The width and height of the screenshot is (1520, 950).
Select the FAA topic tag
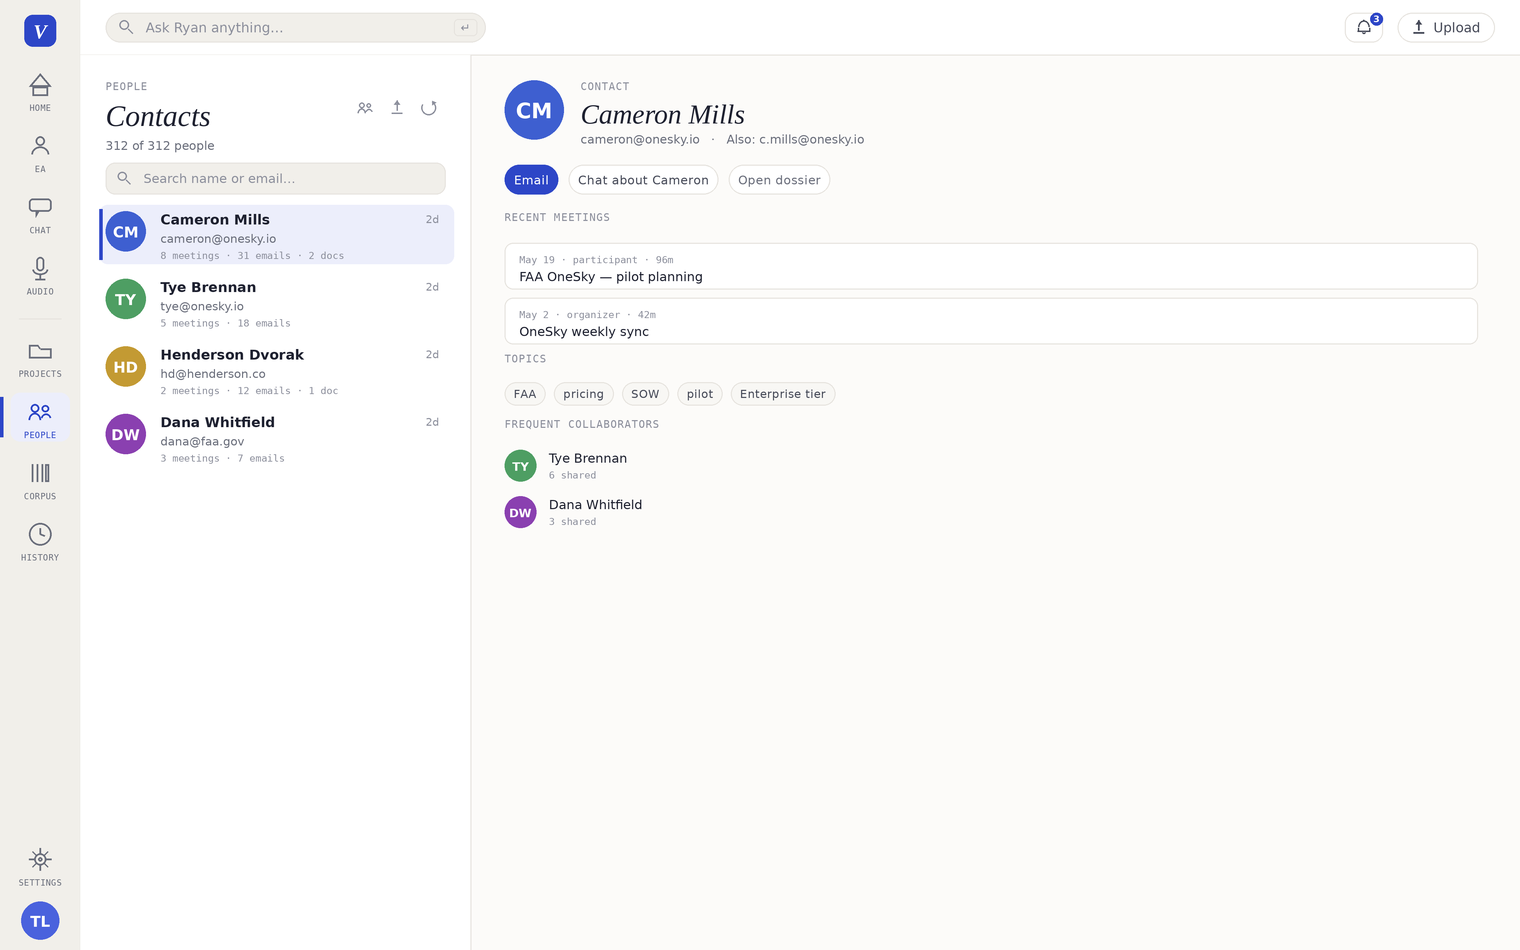click(x=525, y=394)
